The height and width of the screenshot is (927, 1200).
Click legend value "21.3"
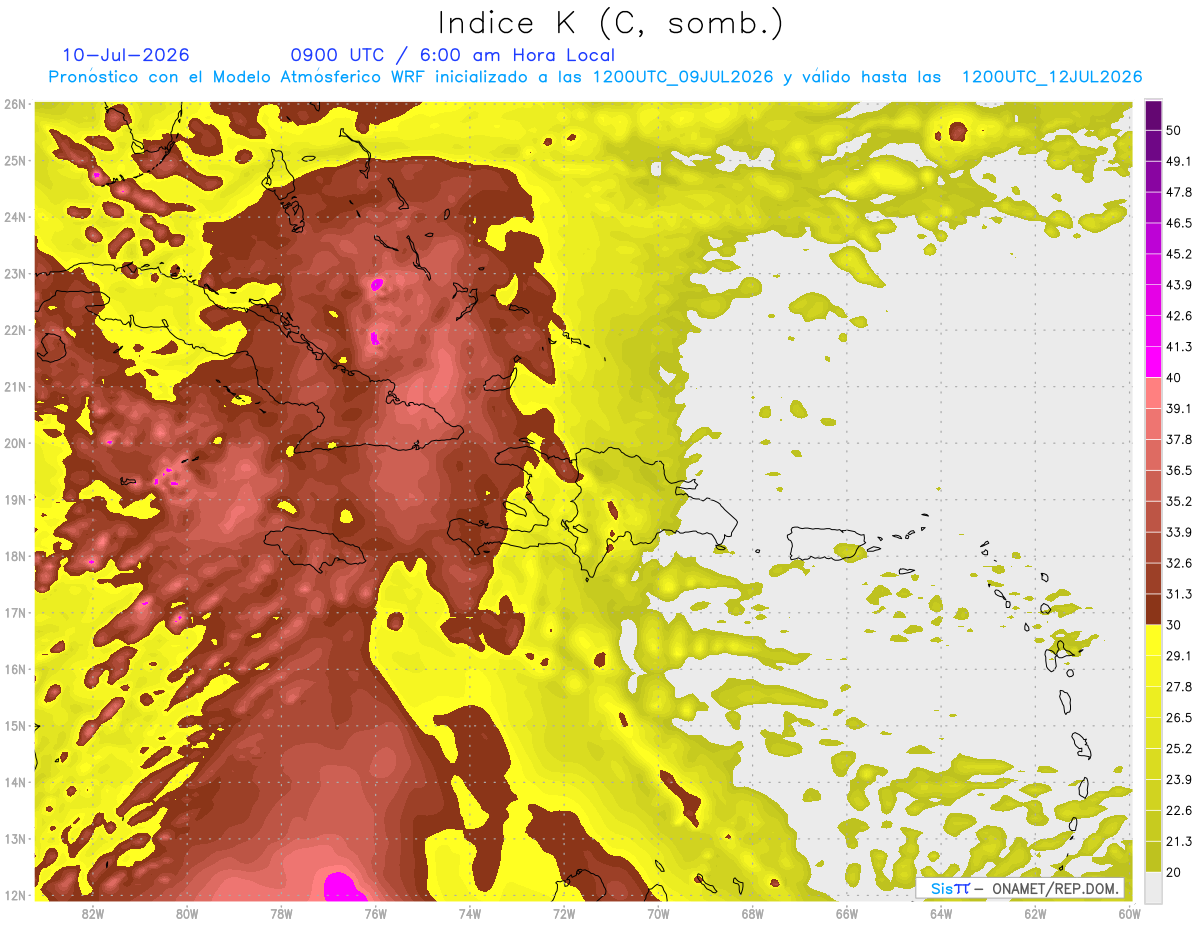(x=1178, y=841)
